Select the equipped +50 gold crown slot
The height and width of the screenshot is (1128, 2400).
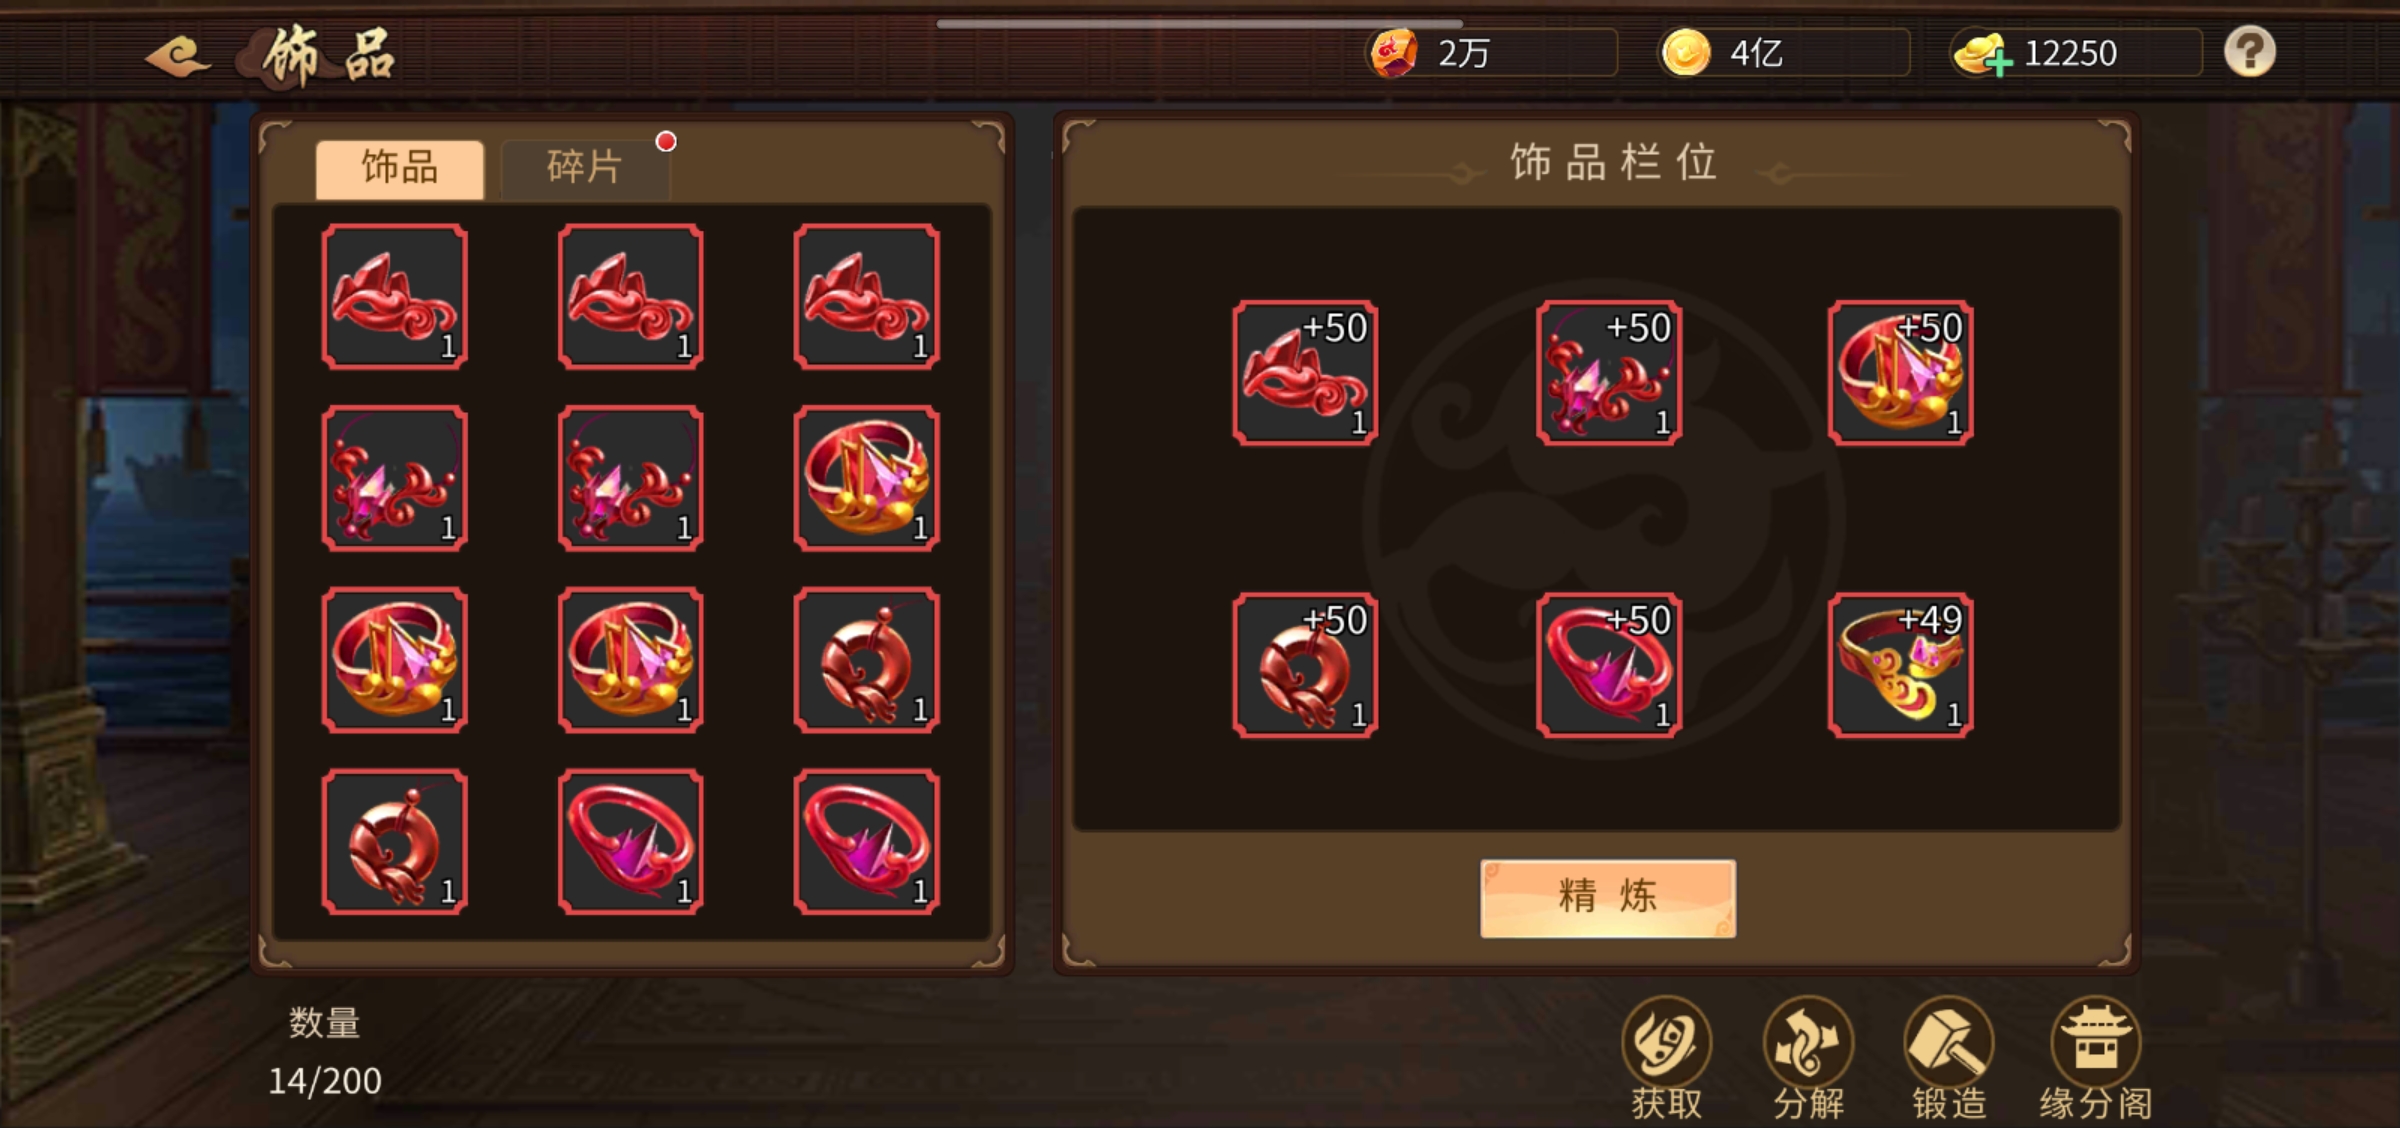pyautogui.click(x=1900, y=372)
